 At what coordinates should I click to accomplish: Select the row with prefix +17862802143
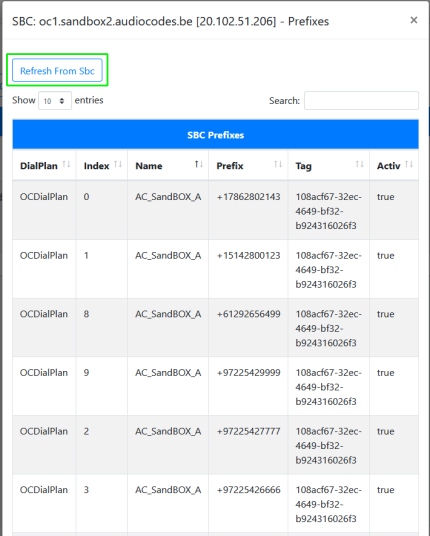(215, 210)
